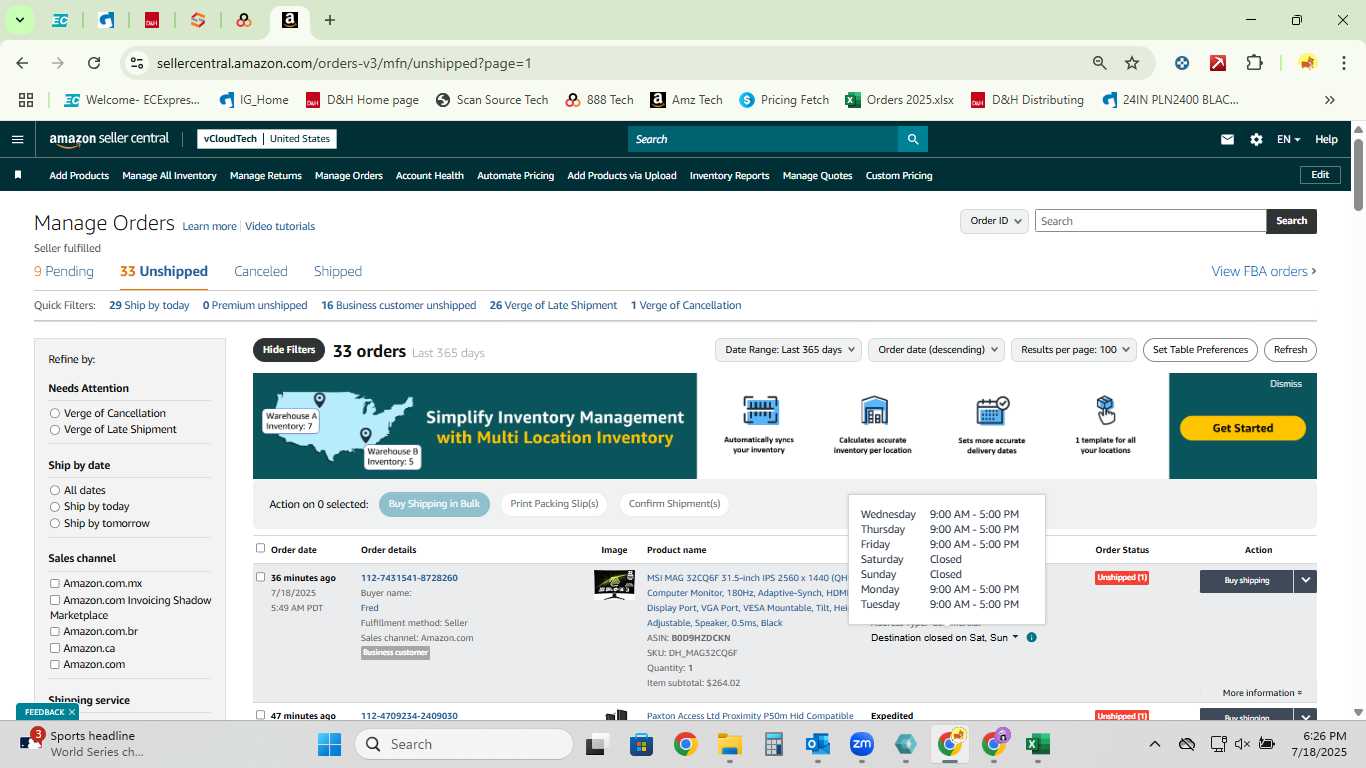Open the Windows Start menu
Viewport: 1366px width, 768px height.
pos(330,744)
